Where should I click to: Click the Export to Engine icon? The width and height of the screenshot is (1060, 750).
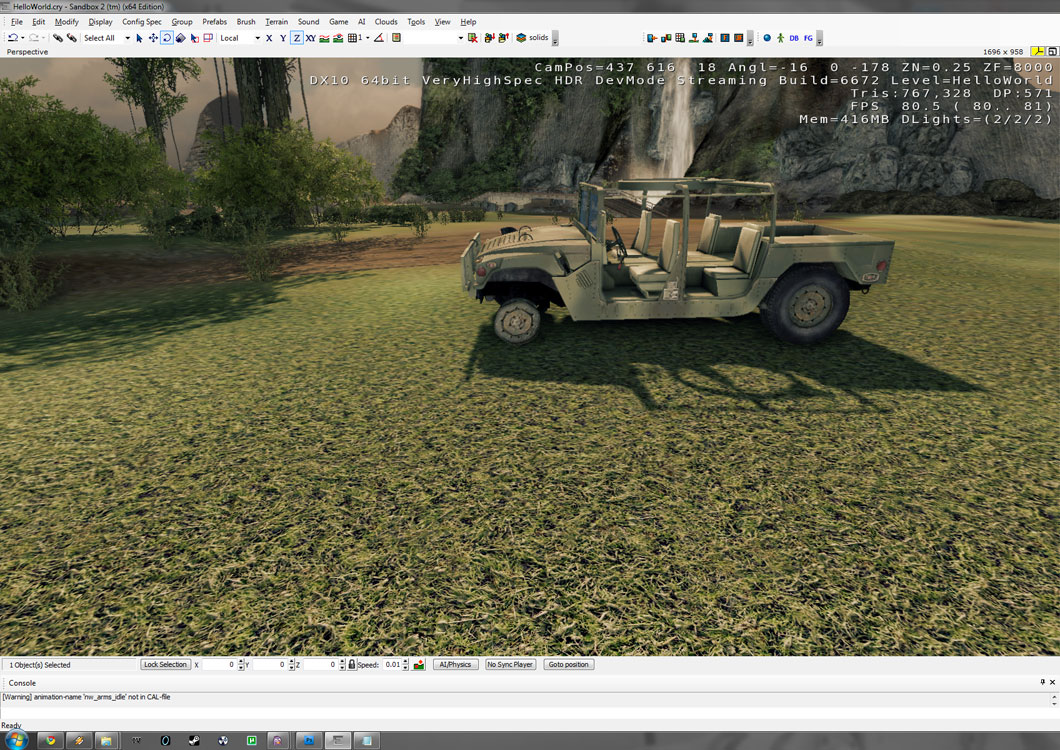[x=652, y=38]
